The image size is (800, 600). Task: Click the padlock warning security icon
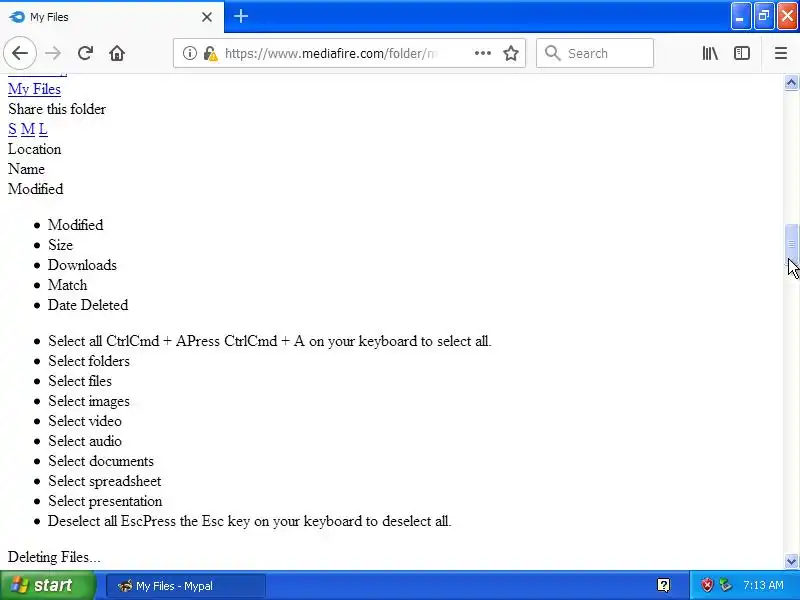click(x=210, y=53)
